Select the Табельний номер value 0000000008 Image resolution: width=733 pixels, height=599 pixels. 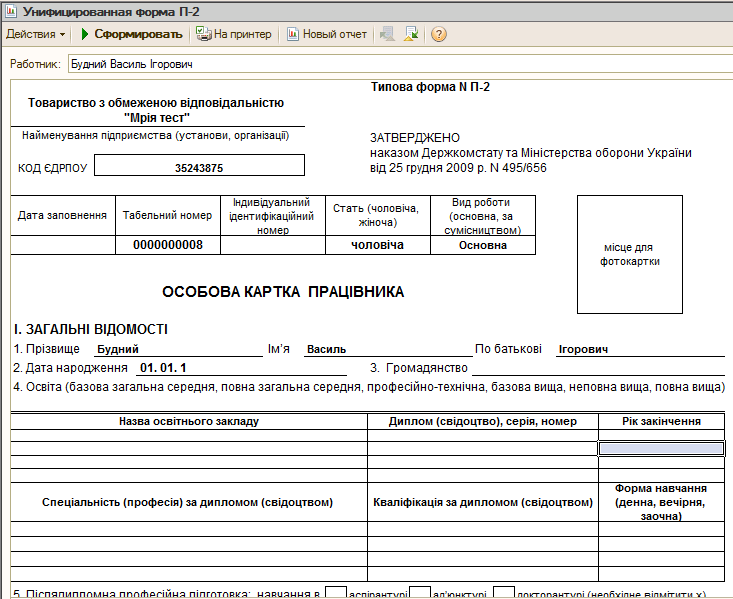point(168,245)
